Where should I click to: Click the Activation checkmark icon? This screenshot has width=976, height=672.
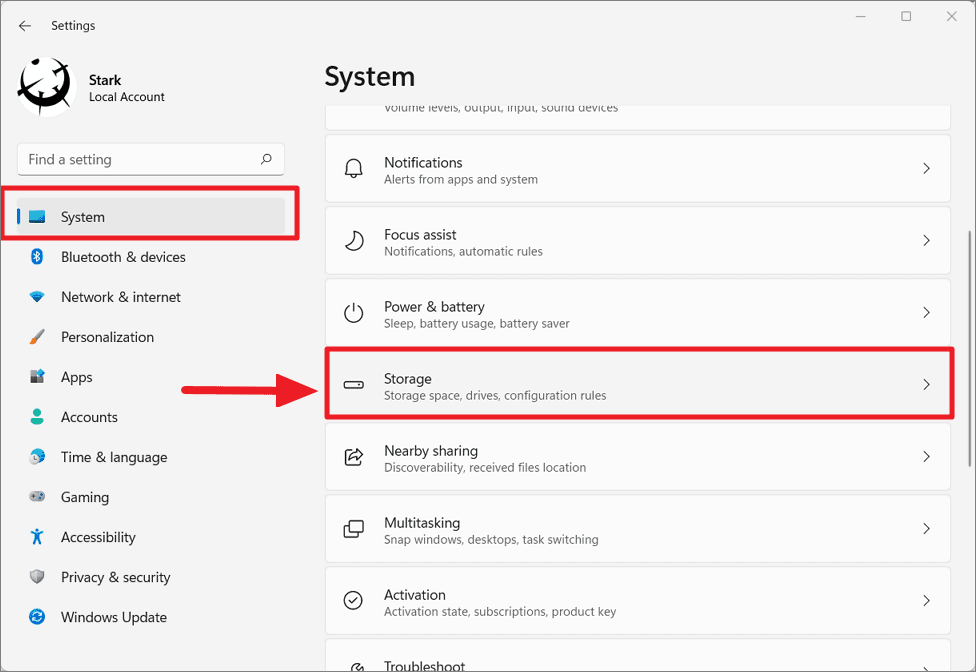pyautogui.click(x=353, y=600)
